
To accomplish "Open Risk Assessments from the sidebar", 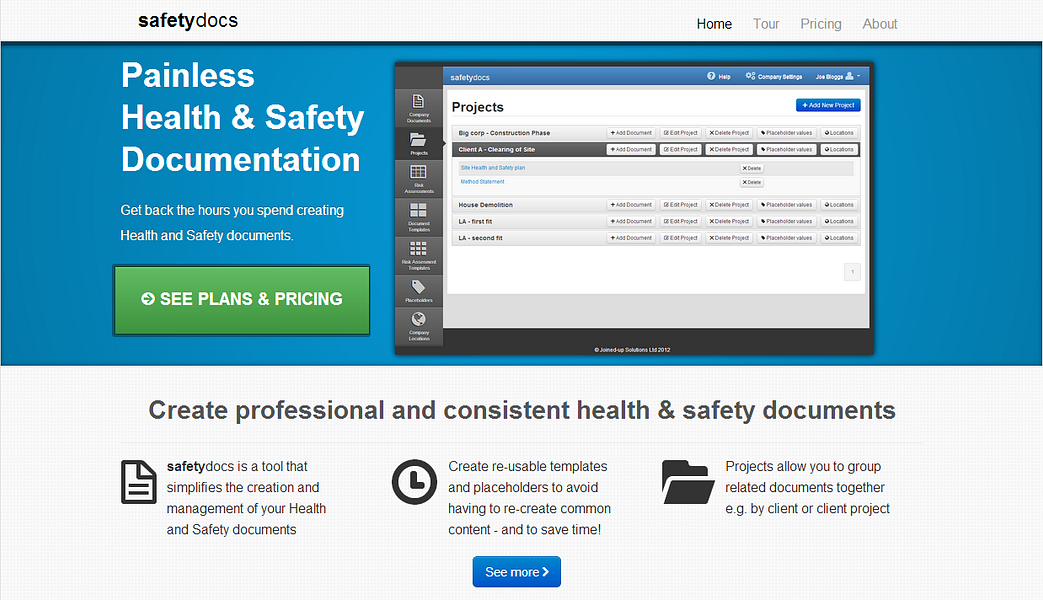I will pos(418,179).
